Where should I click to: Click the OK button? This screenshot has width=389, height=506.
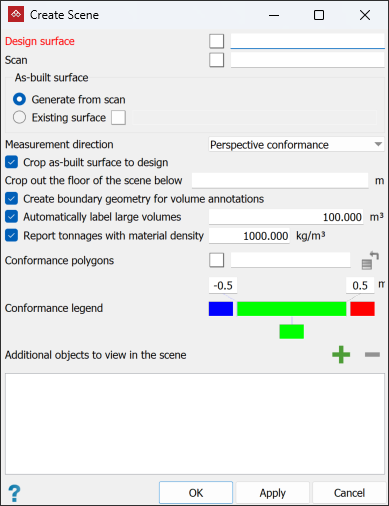196,493
